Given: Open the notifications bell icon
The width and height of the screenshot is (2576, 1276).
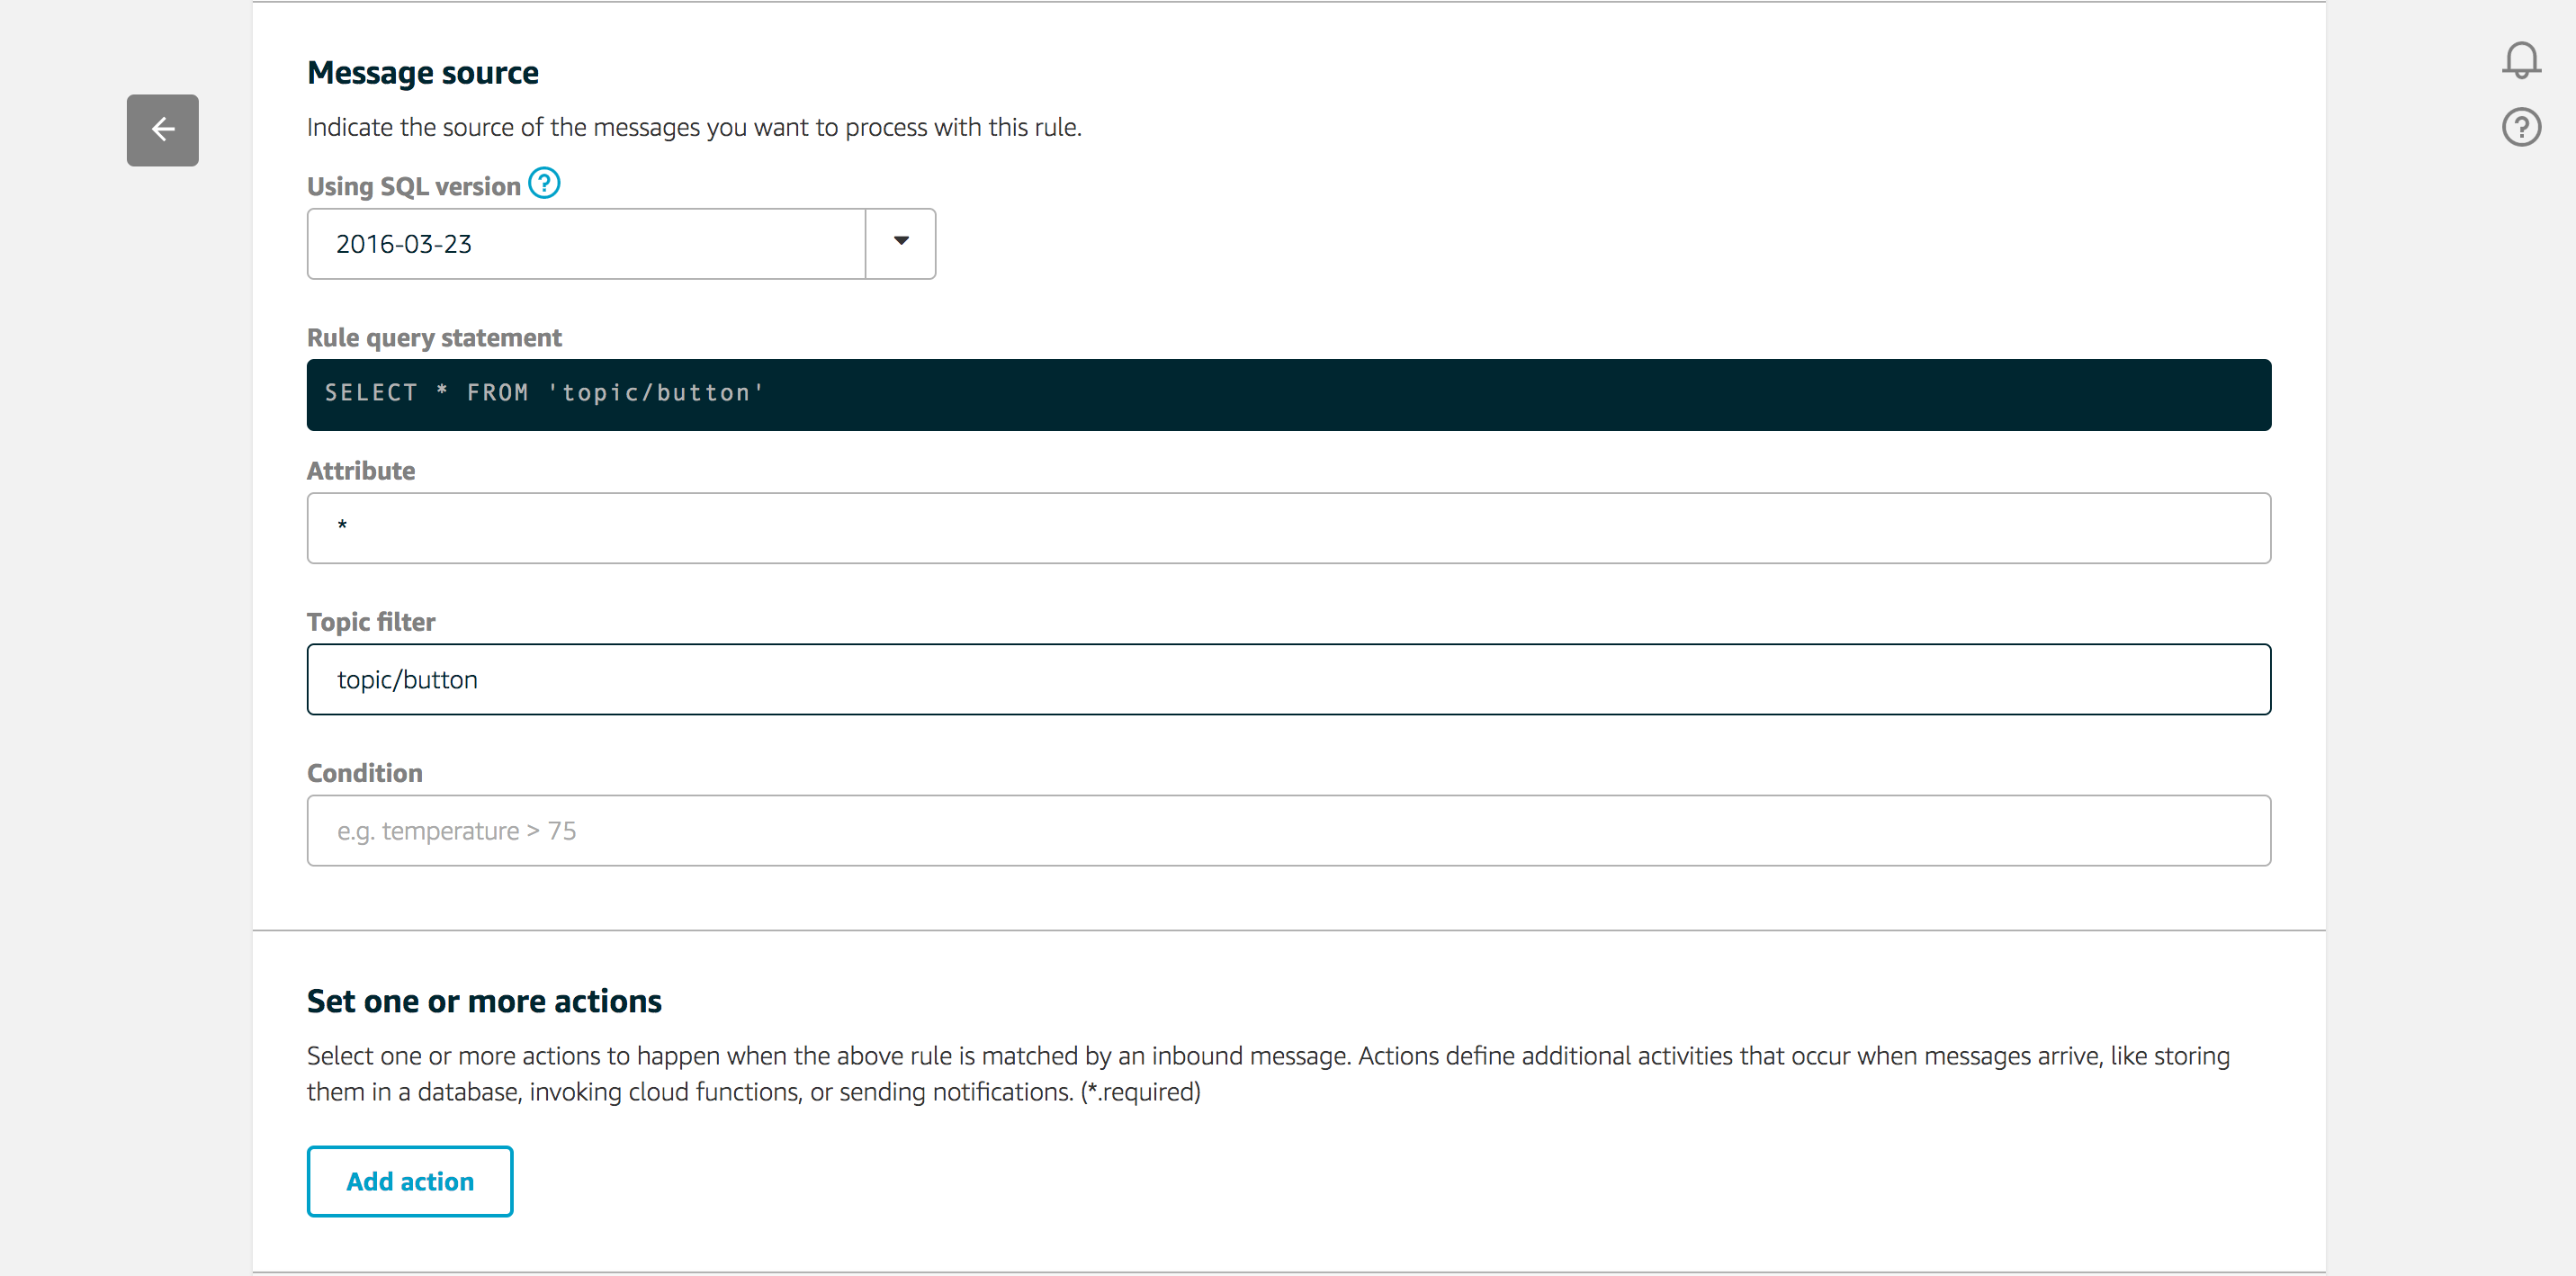Looking at the screenshot, I should pyautogui.click(x=2521, y=60).
